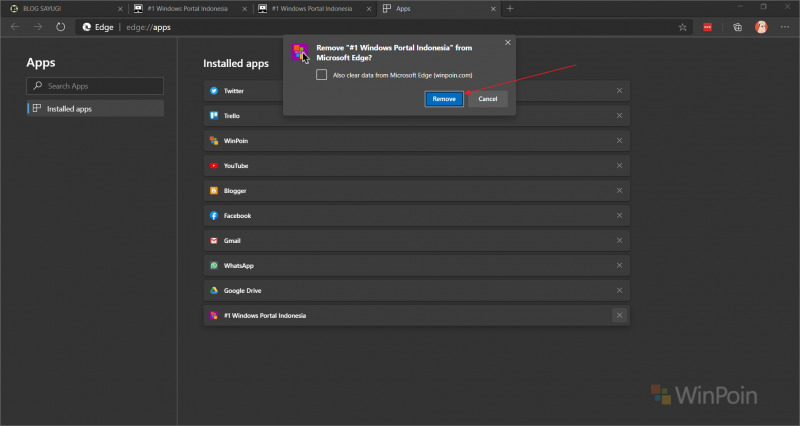800x426 pixels.
Task: Close the remove dialog with X
Action: click(x=508, y=42)
